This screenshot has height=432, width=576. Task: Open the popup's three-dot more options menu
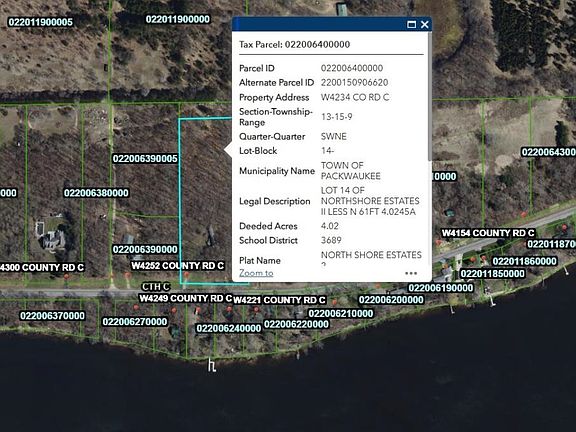tap(411, 273)
